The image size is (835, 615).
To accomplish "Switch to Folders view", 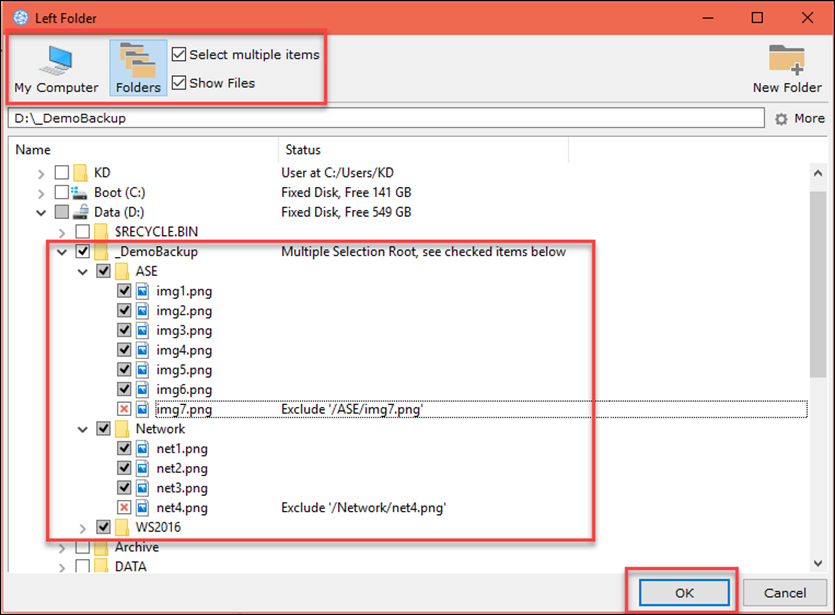I will pyautogui.click(x=138, y=68).
